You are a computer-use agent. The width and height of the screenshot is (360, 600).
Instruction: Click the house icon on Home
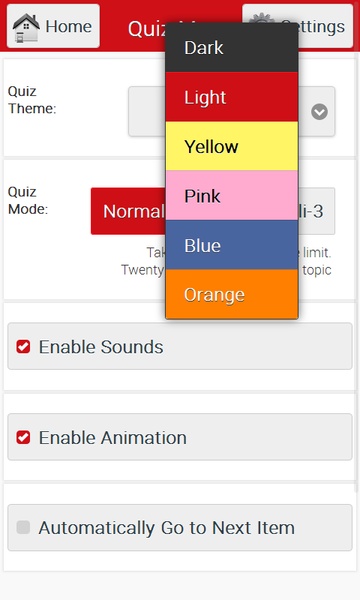pos(26,27)
